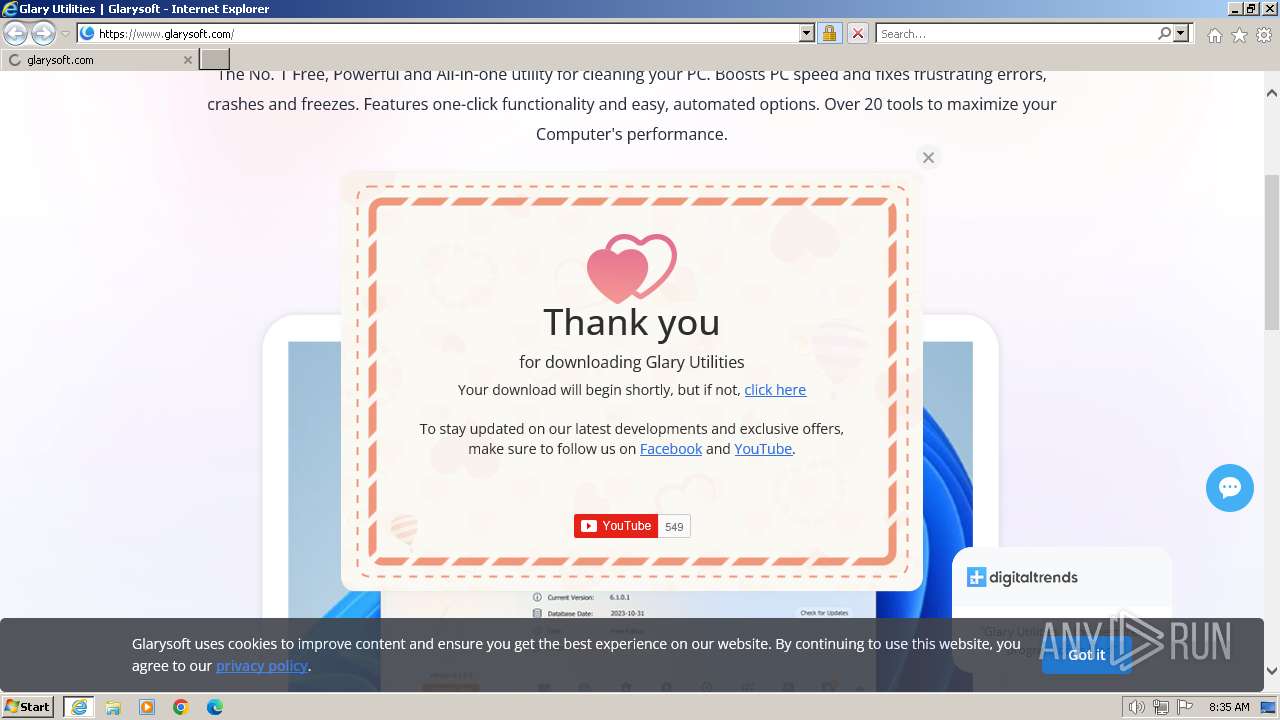This screenshot has width=1280, height=720.
Task: Click 'for downloading Glary Utilities' text
Action: point(632,362)
